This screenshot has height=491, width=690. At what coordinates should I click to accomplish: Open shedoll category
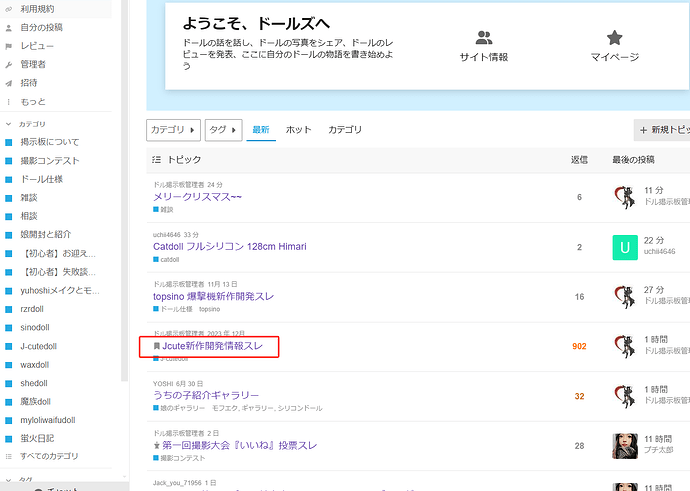tap(33, 383)
